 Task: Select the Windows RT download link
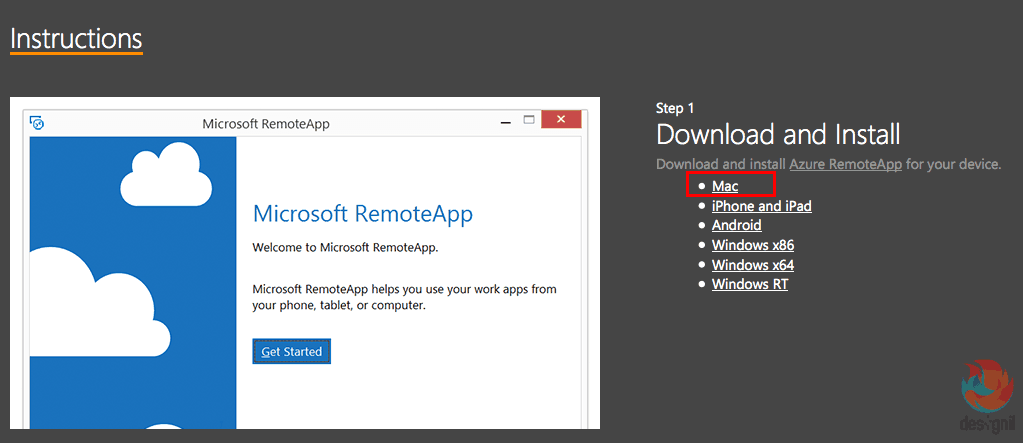pos(750,284)
